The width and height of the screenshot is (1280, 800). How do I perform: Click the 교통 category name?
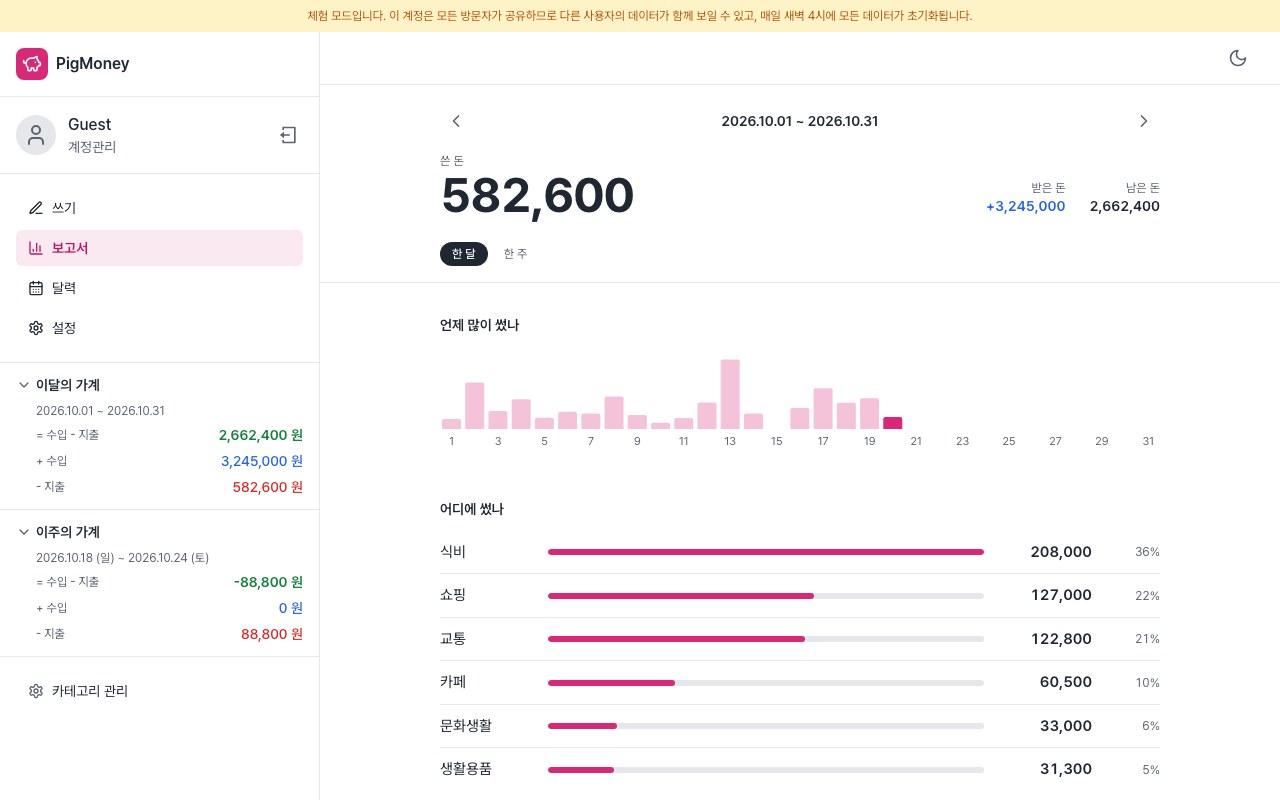click(x=453, y=638)
